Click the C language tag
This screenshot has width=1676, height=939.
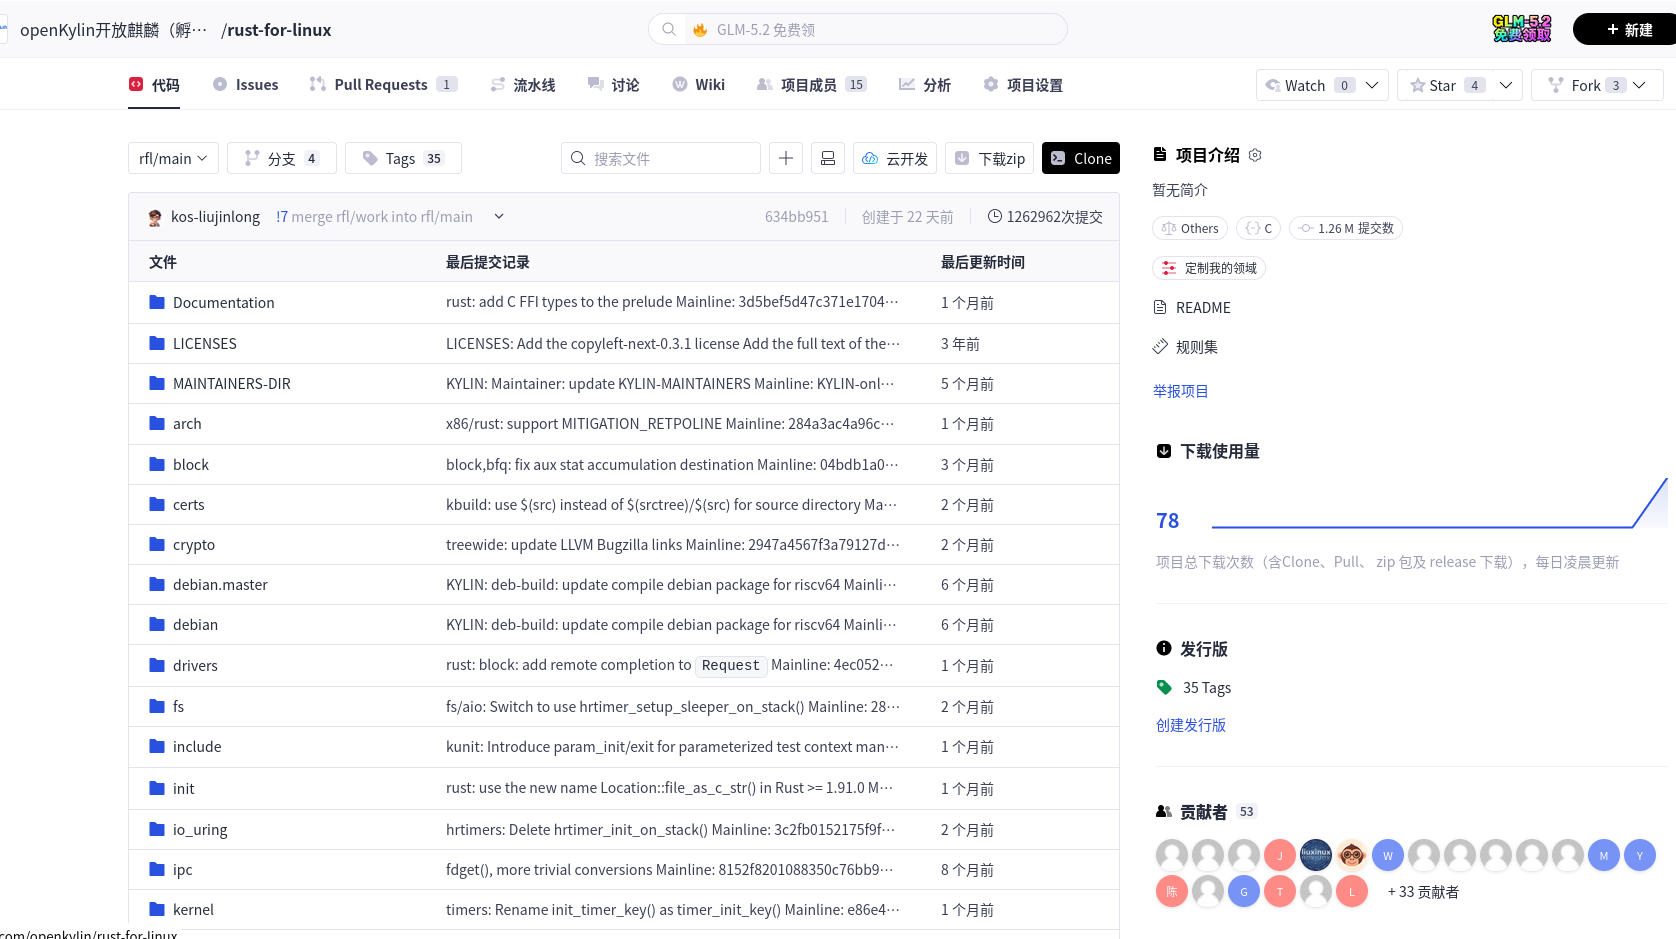[x=1258, y=228]
